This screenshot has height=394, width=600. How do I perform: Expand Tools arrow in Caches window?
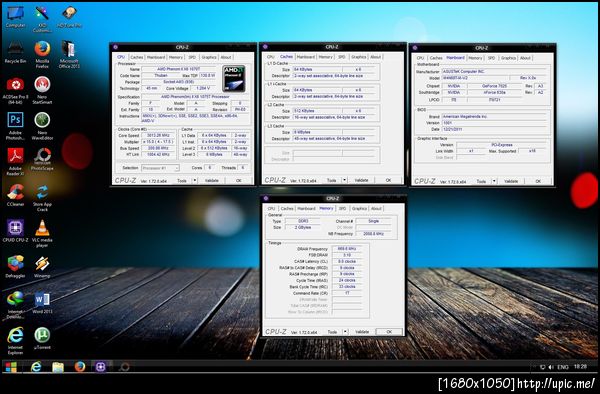point(344,180)
